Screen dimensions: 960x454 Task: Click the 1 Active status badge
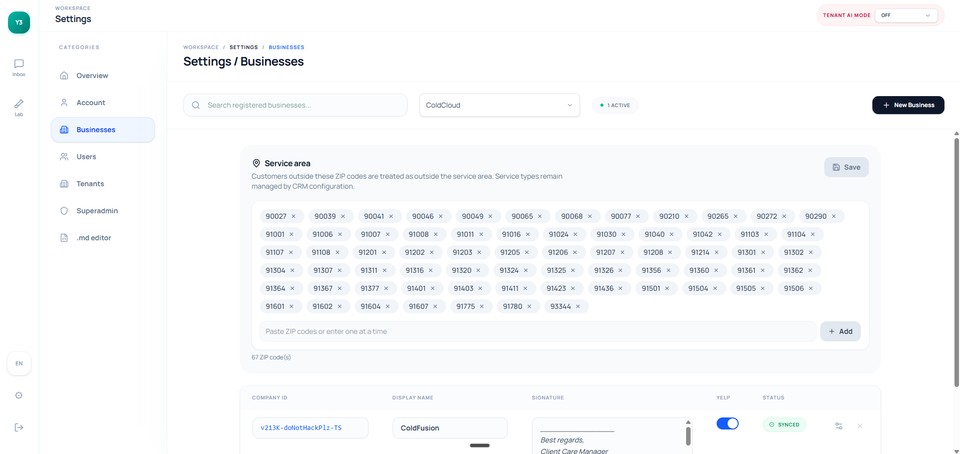tap(615, 105)
